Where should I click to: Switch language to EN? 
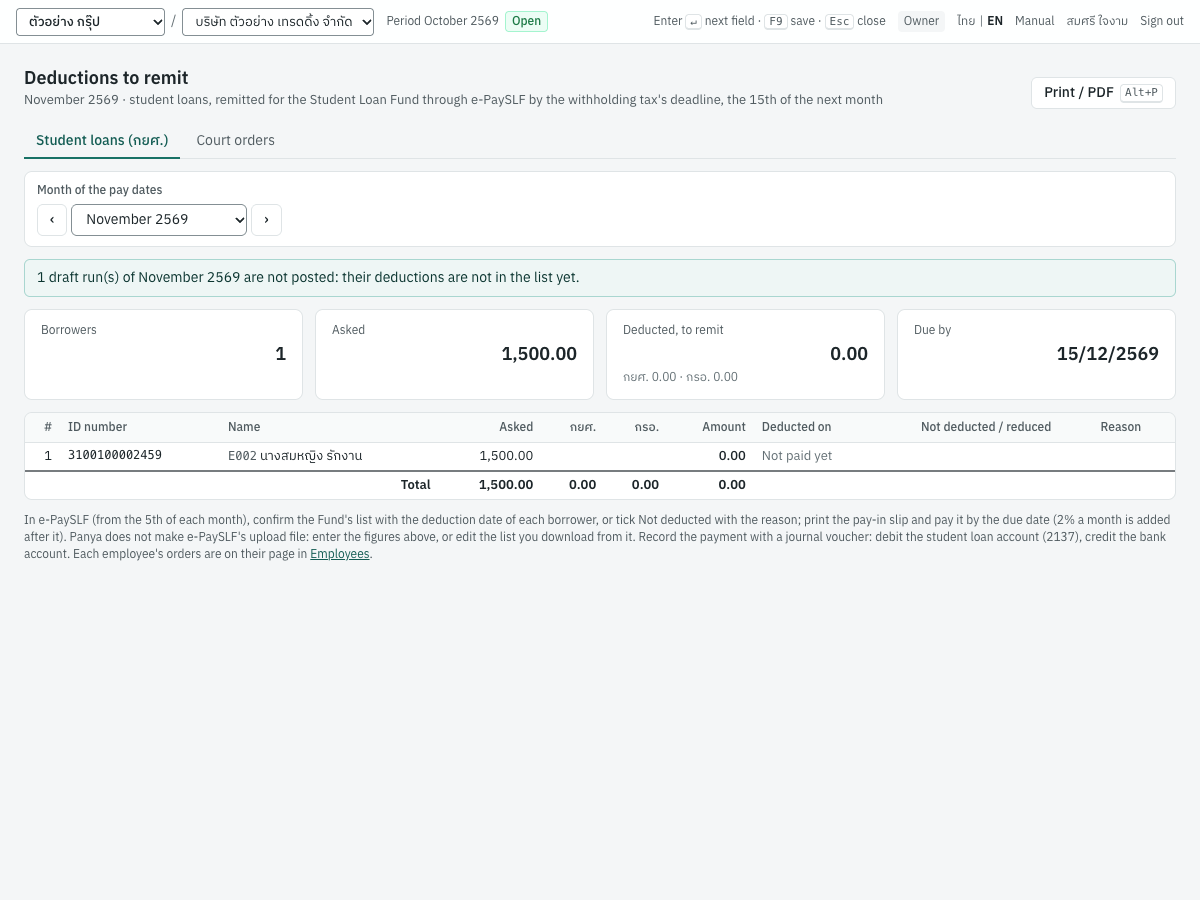click(x=995, y=21)
